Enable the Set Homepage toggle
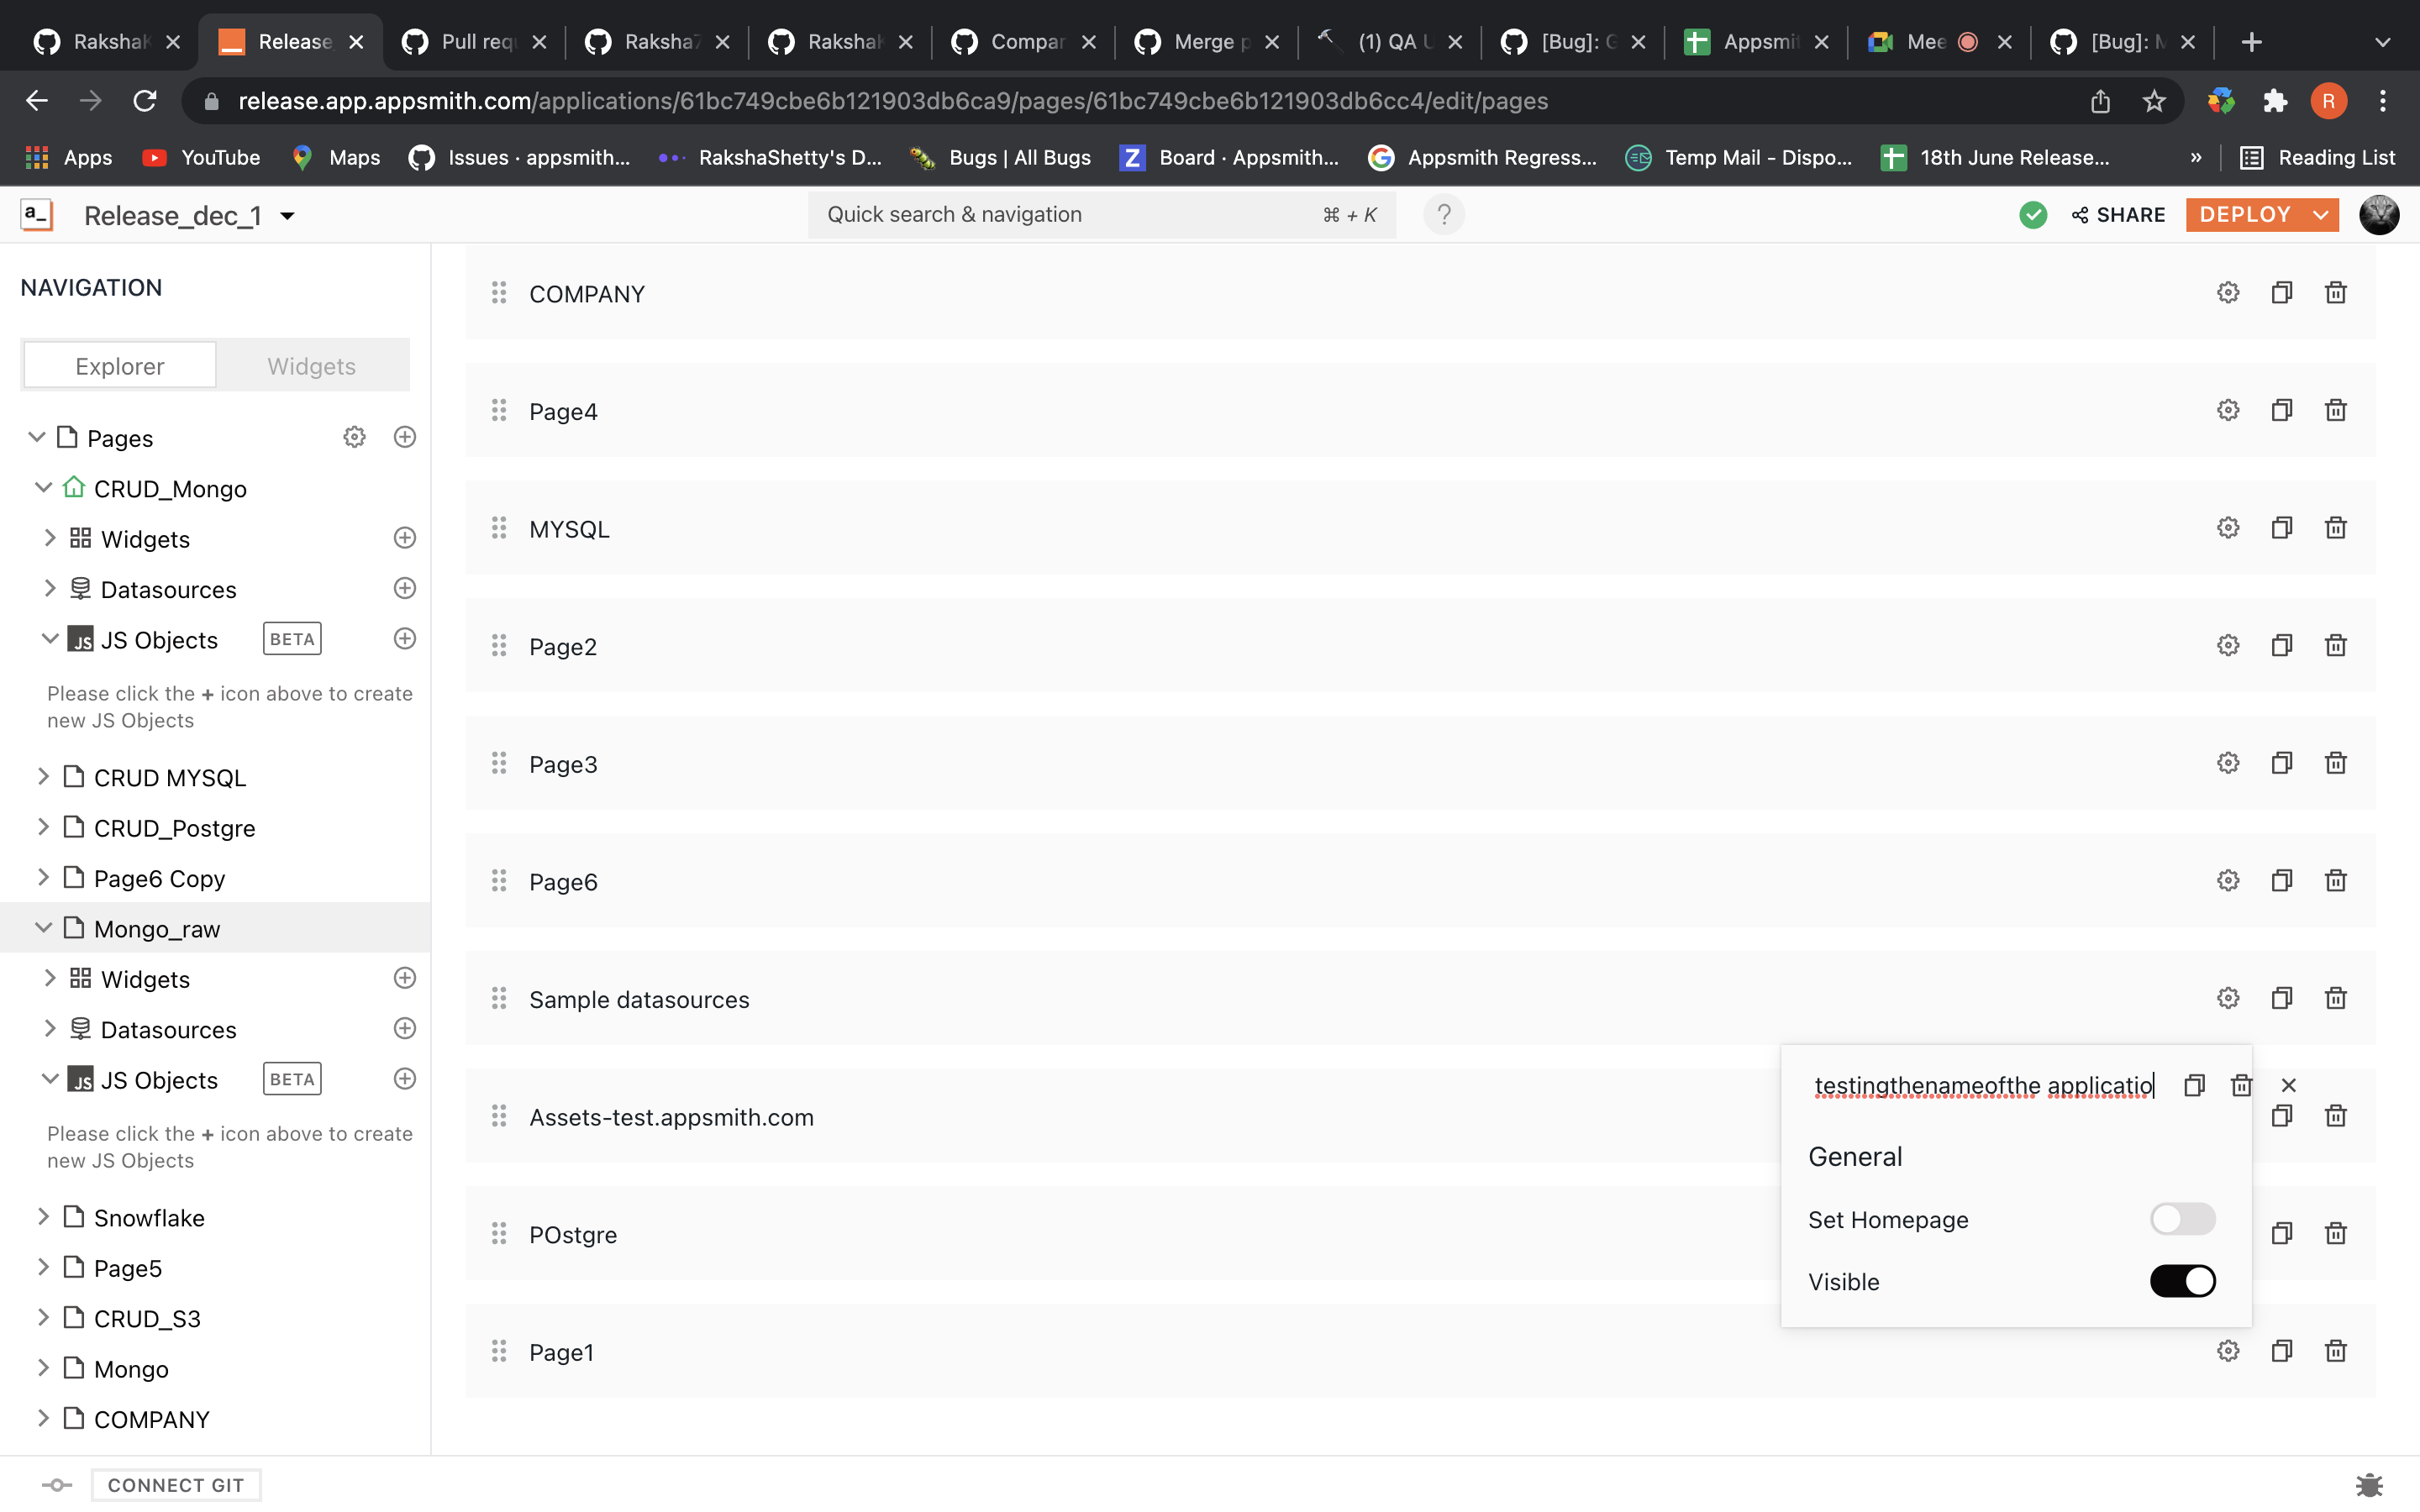The image size is (2420, 1512). pos(2182,1219)
